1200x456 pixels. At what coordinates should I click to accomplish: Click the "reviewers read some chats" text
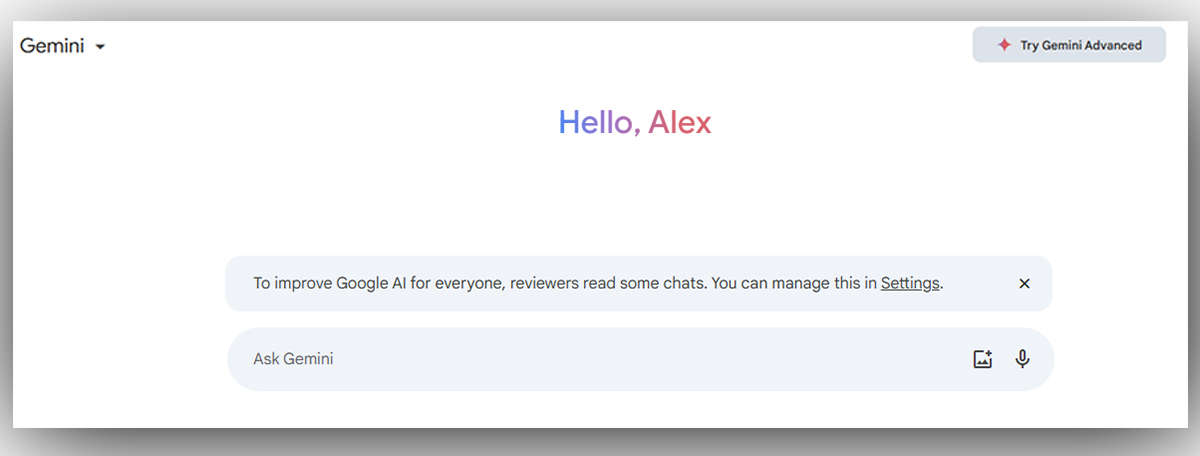tap(608, 283)
